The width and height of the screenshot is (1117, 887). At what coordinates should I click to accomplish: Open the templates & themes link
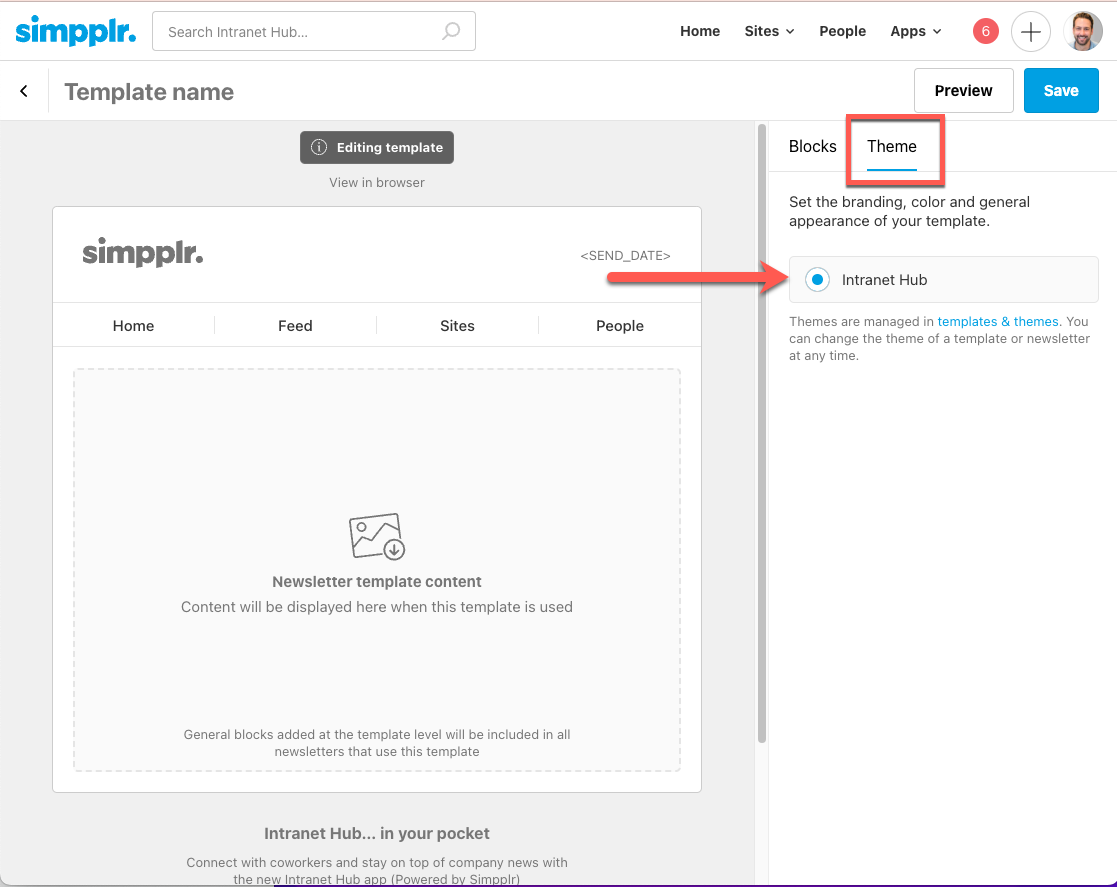(998, 321)
